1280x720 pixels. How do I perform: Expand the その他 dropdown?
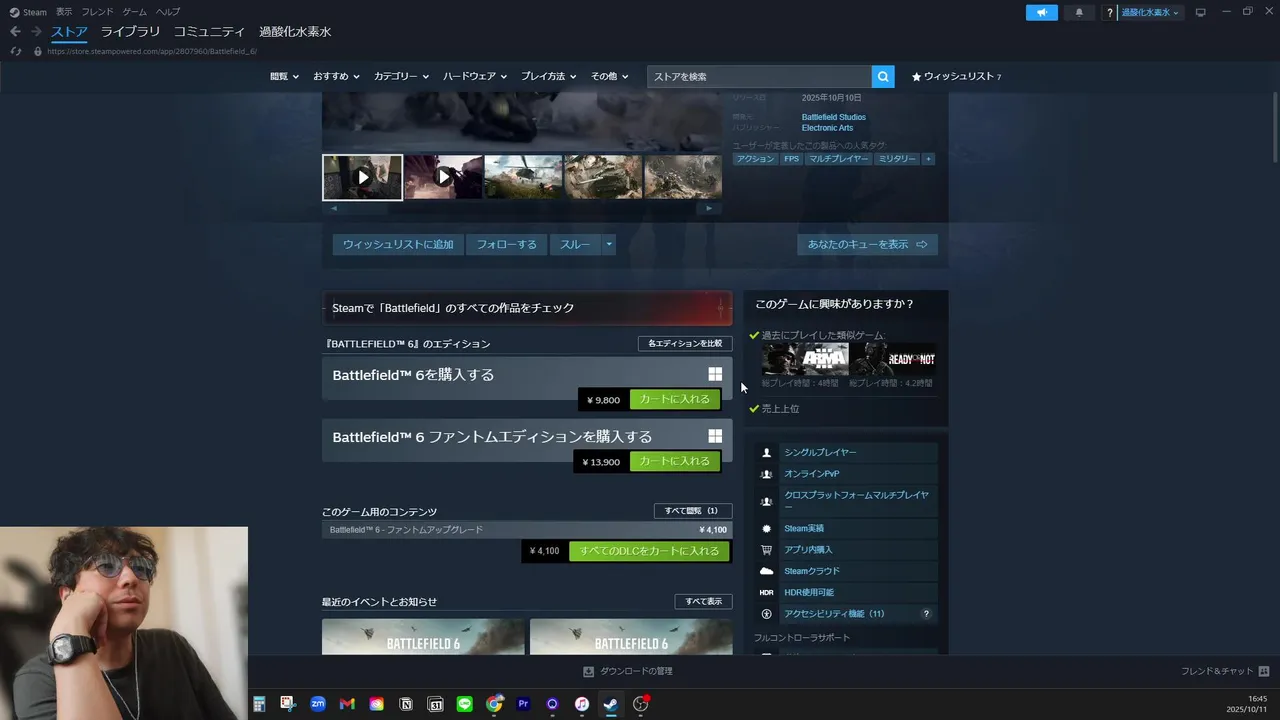[609, 76]
